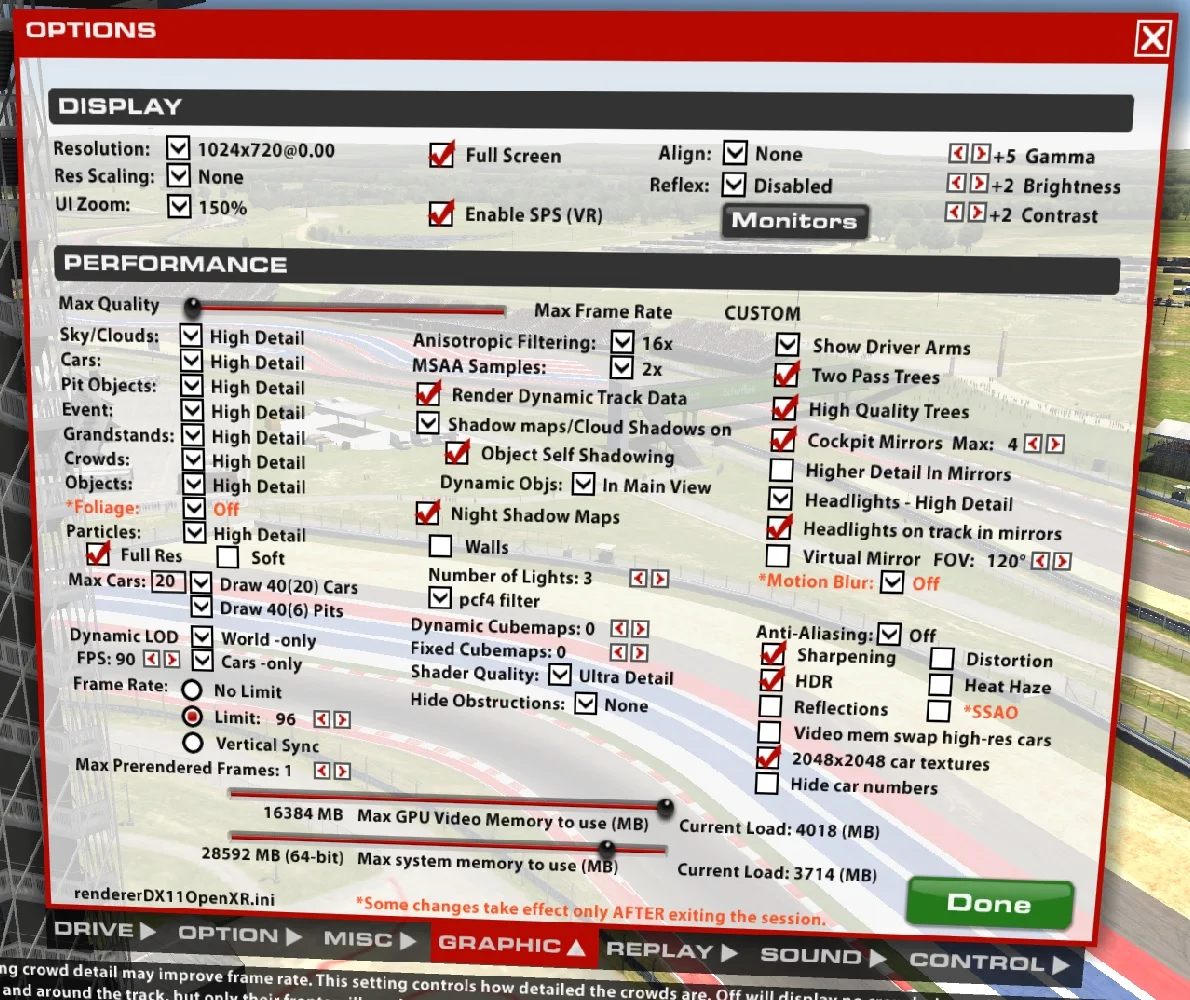
Task: Open UI Zoom dropdown
Action: tap(179, 206)
